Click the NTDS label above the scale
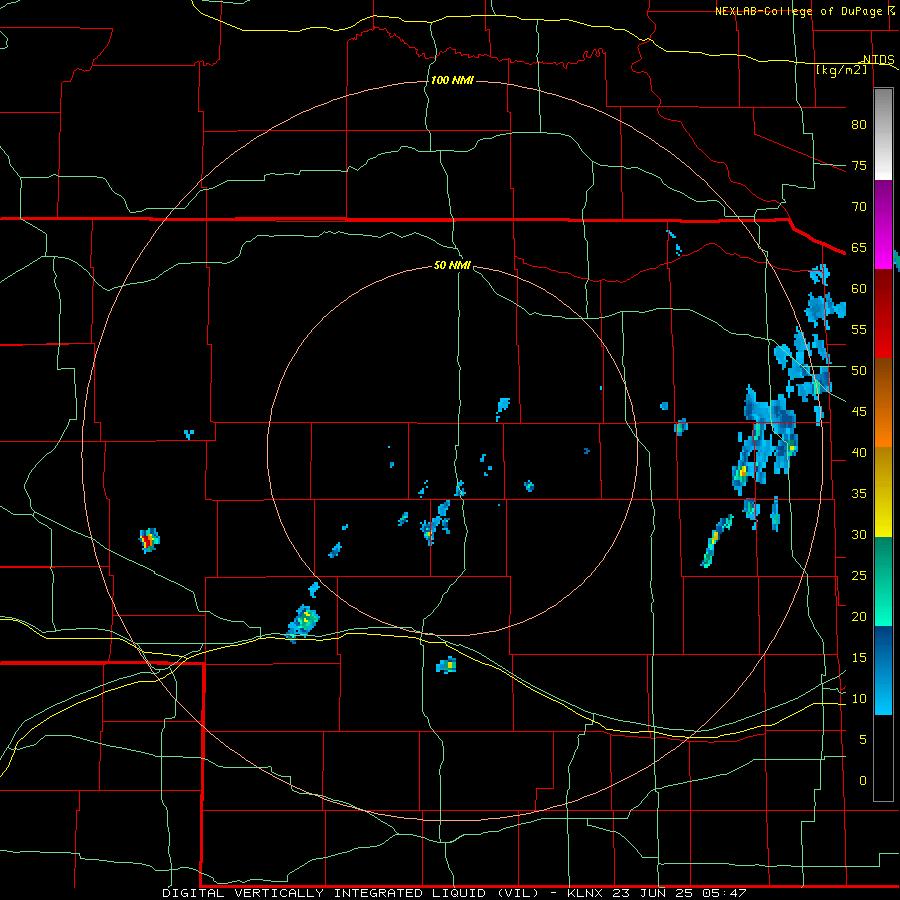The height and width of the screenshot is (900, 900). coord(879,60)
